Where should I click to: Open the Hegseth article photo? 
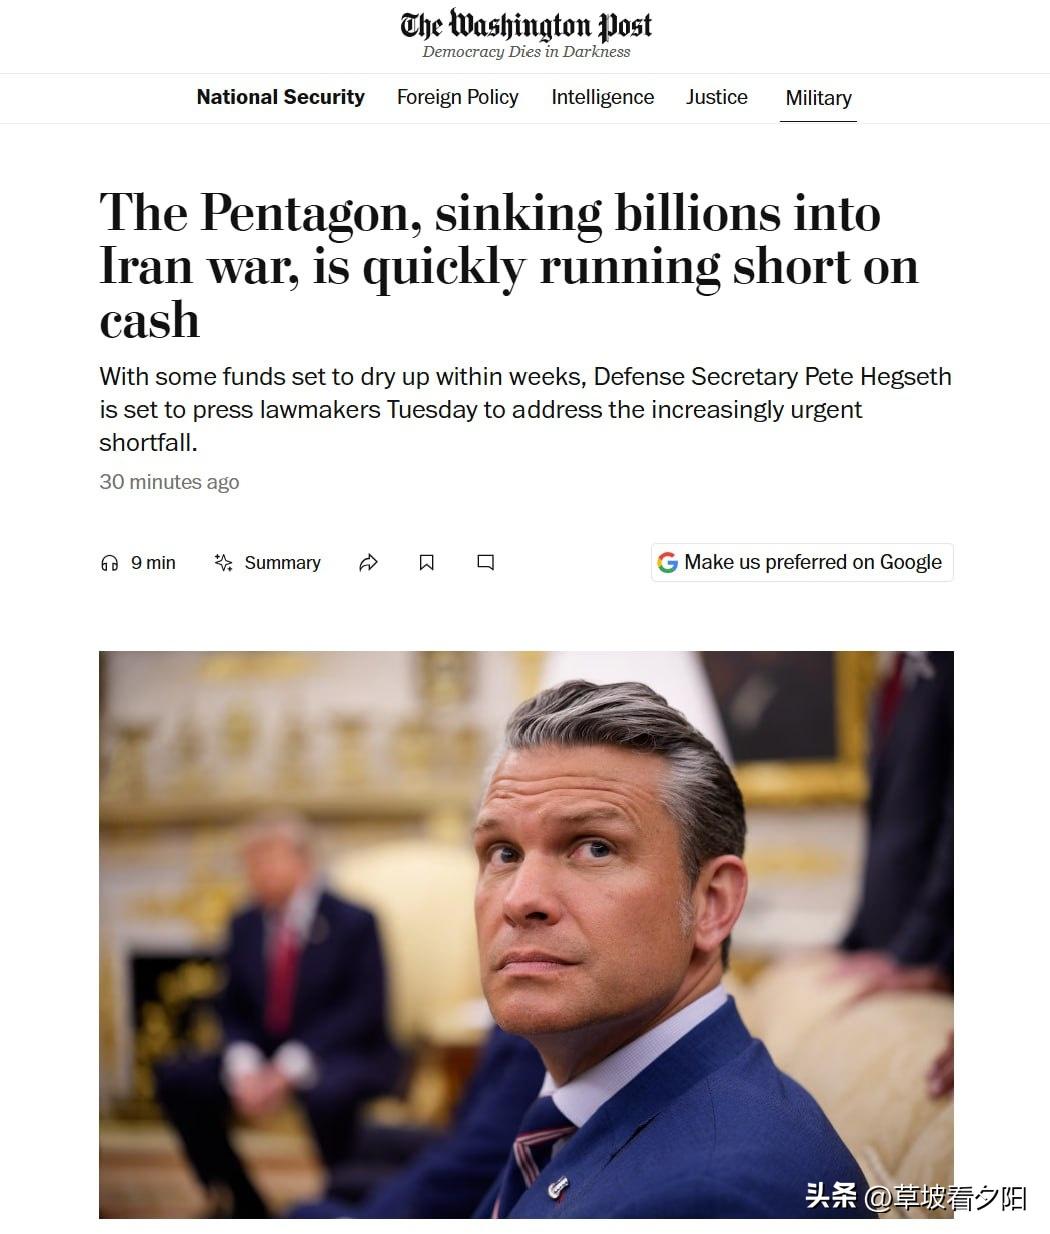pyautogui.click(x=526, y=934)
